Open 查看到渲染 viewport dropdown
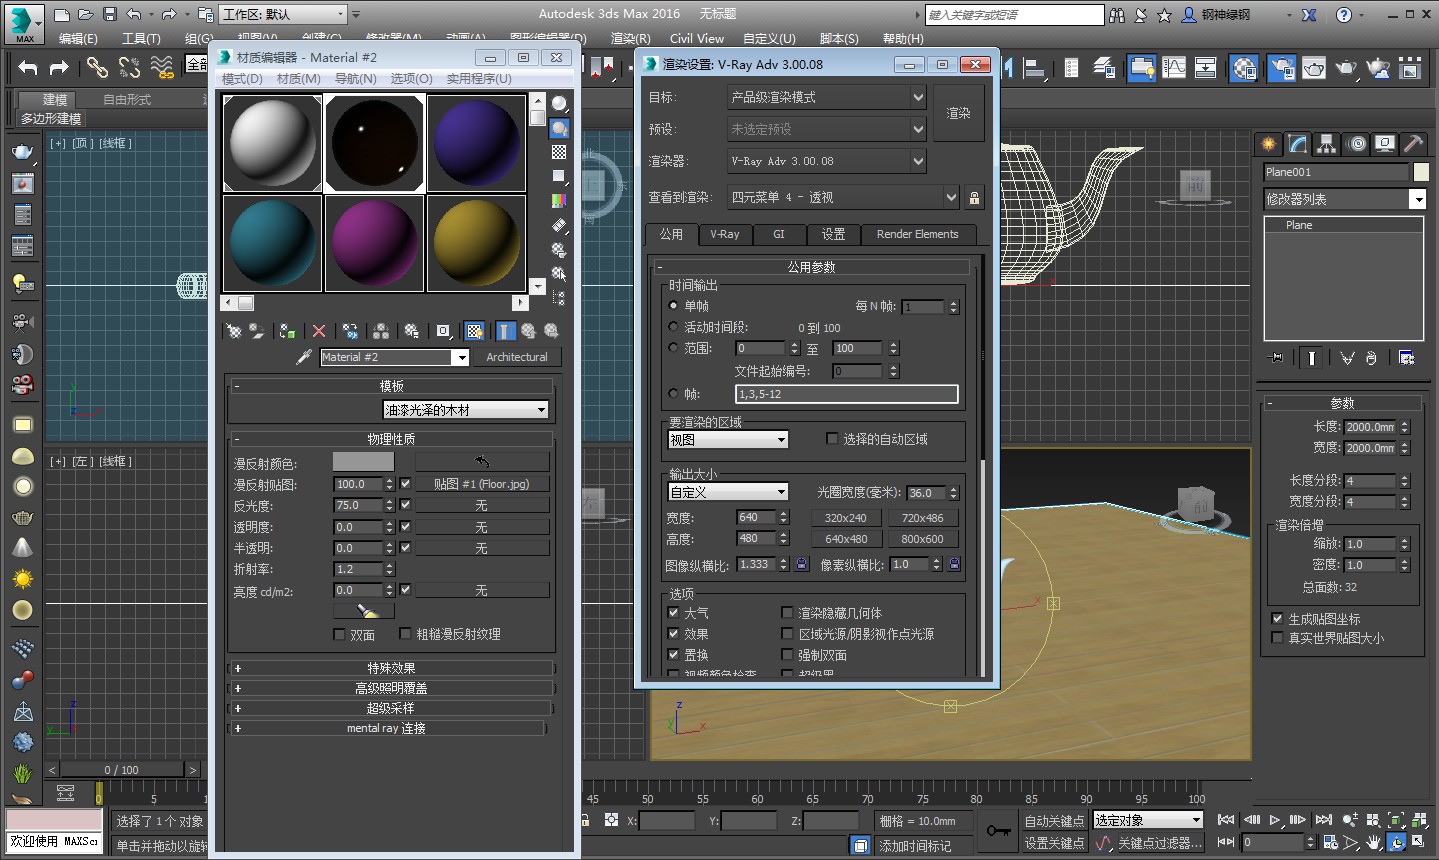1439x860 pixels. tap(844, 197)
